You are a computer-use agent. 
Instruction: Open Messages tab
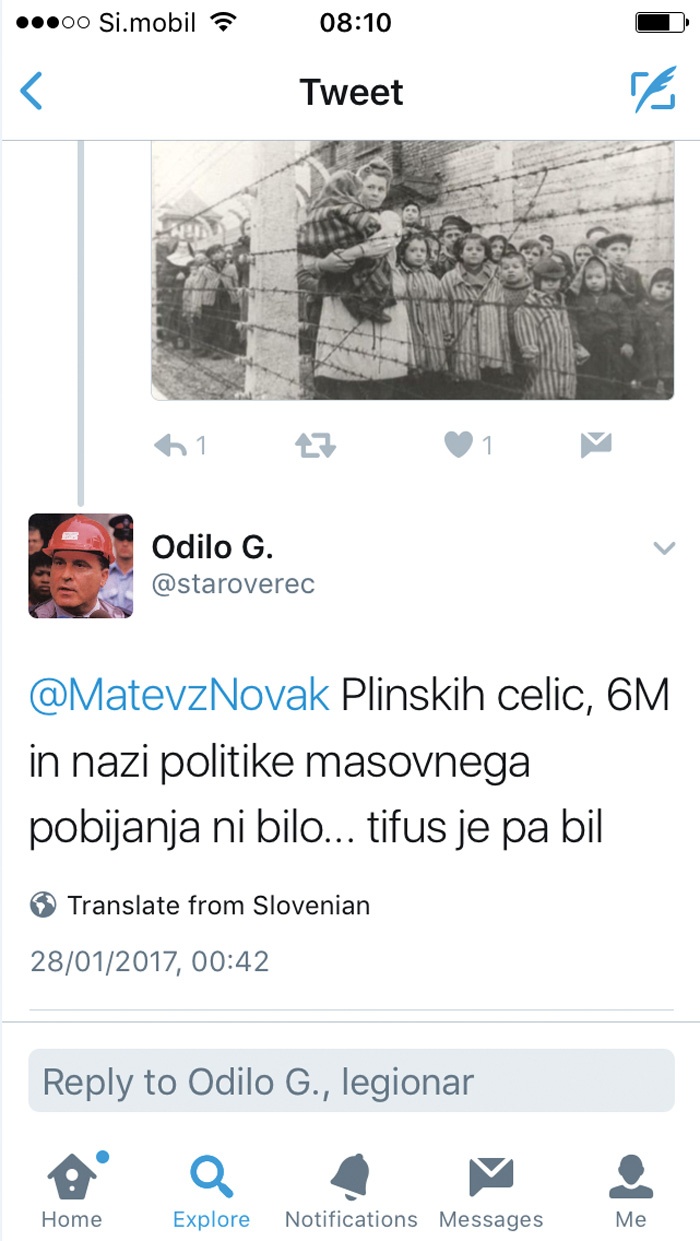(491, 1190)
